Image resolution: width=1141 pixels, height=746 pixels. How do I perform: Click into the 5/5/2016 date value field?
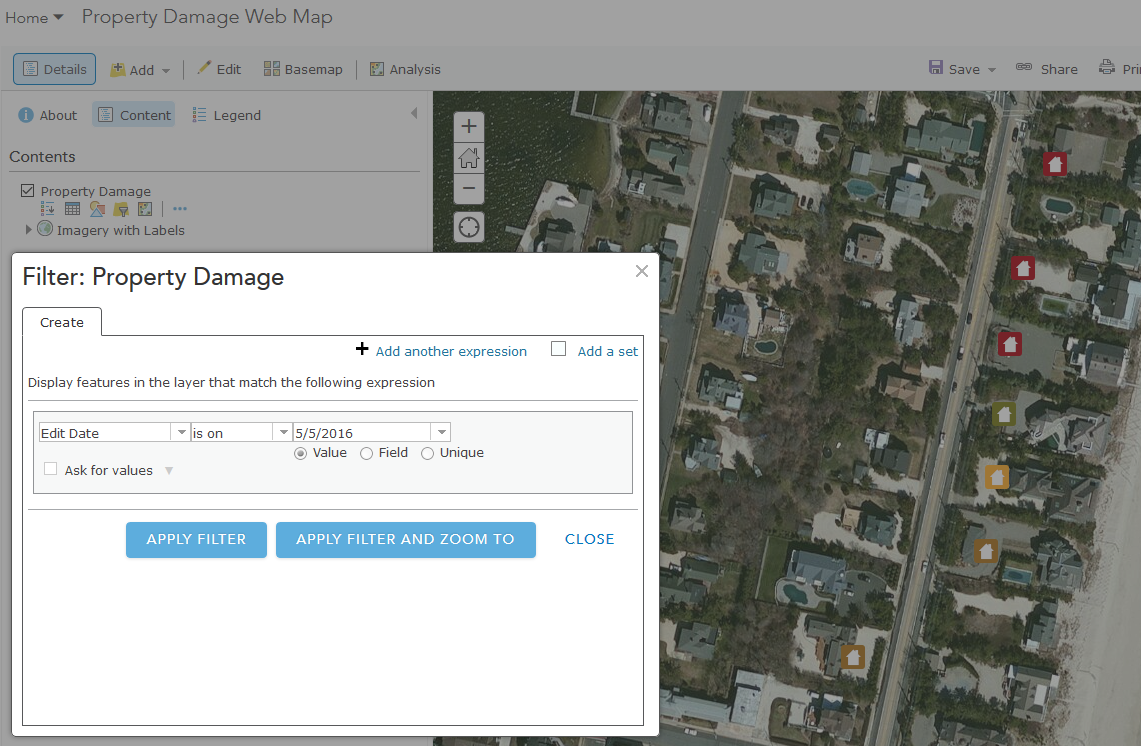click(362, 432)
